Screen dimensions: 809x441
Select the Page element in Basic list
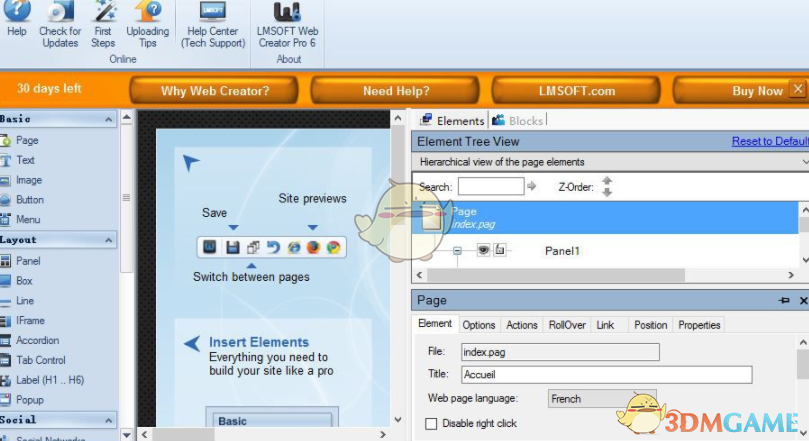(21, 140)
